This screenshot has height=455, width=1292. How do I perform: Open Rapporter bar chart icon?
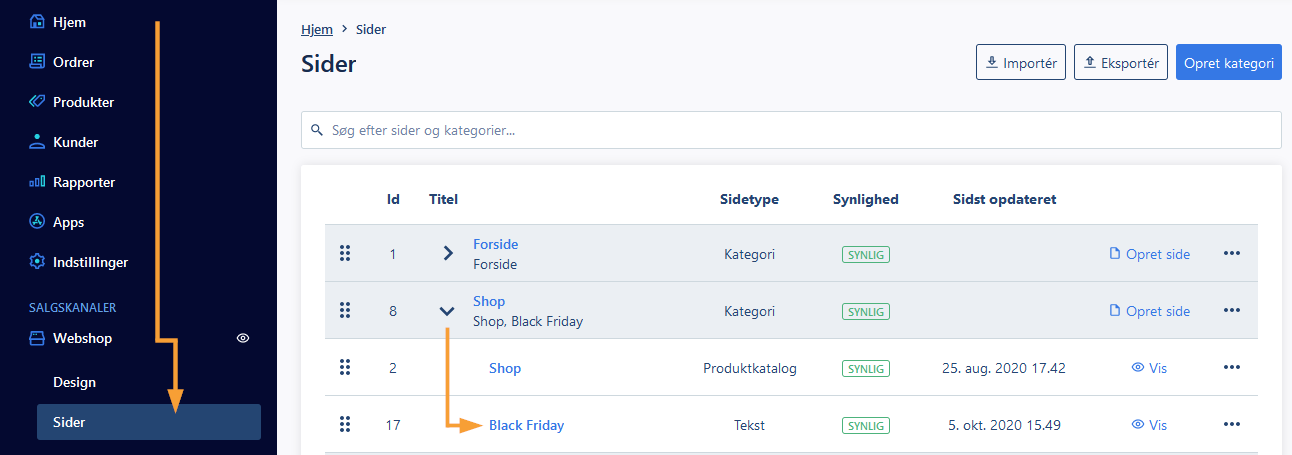tap(37, 182)
